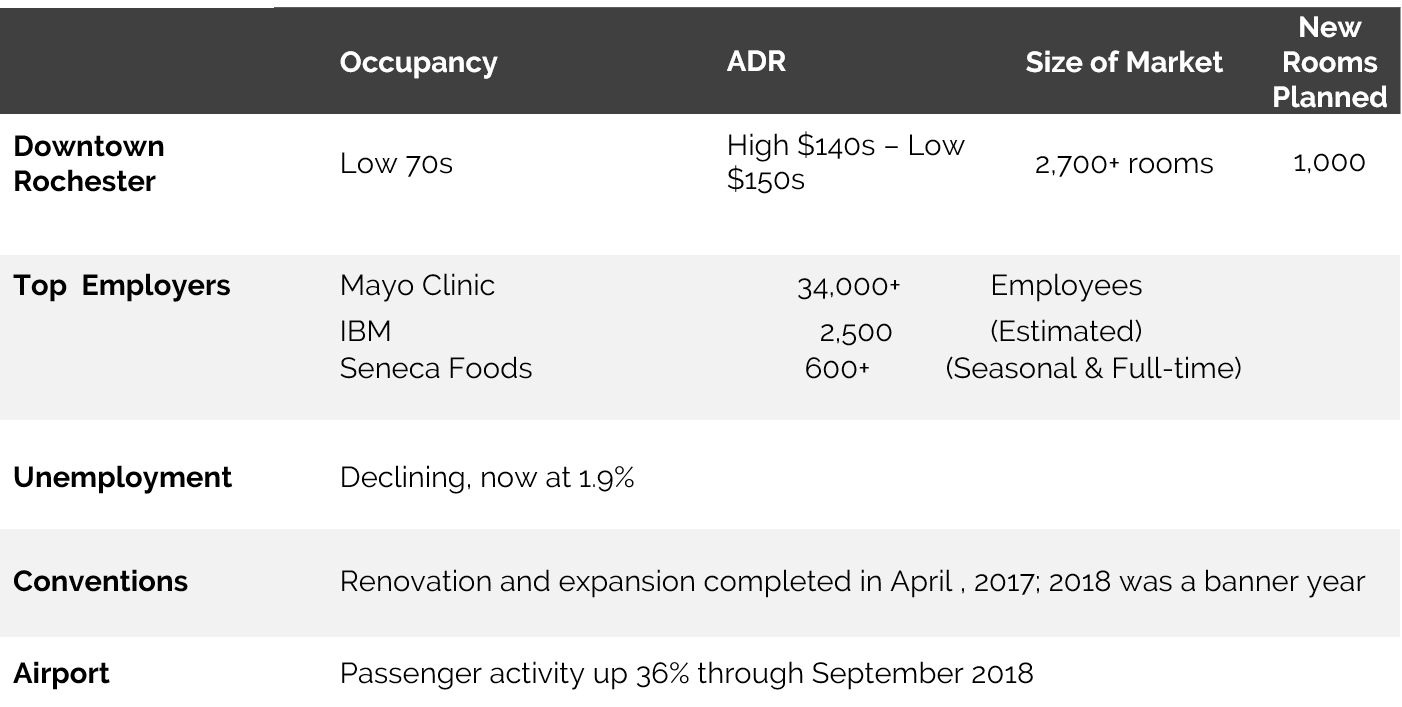Click the Seasonal & Full-time note
The width and height of the screenshot is (1402, 707).
pos(1094,369)
